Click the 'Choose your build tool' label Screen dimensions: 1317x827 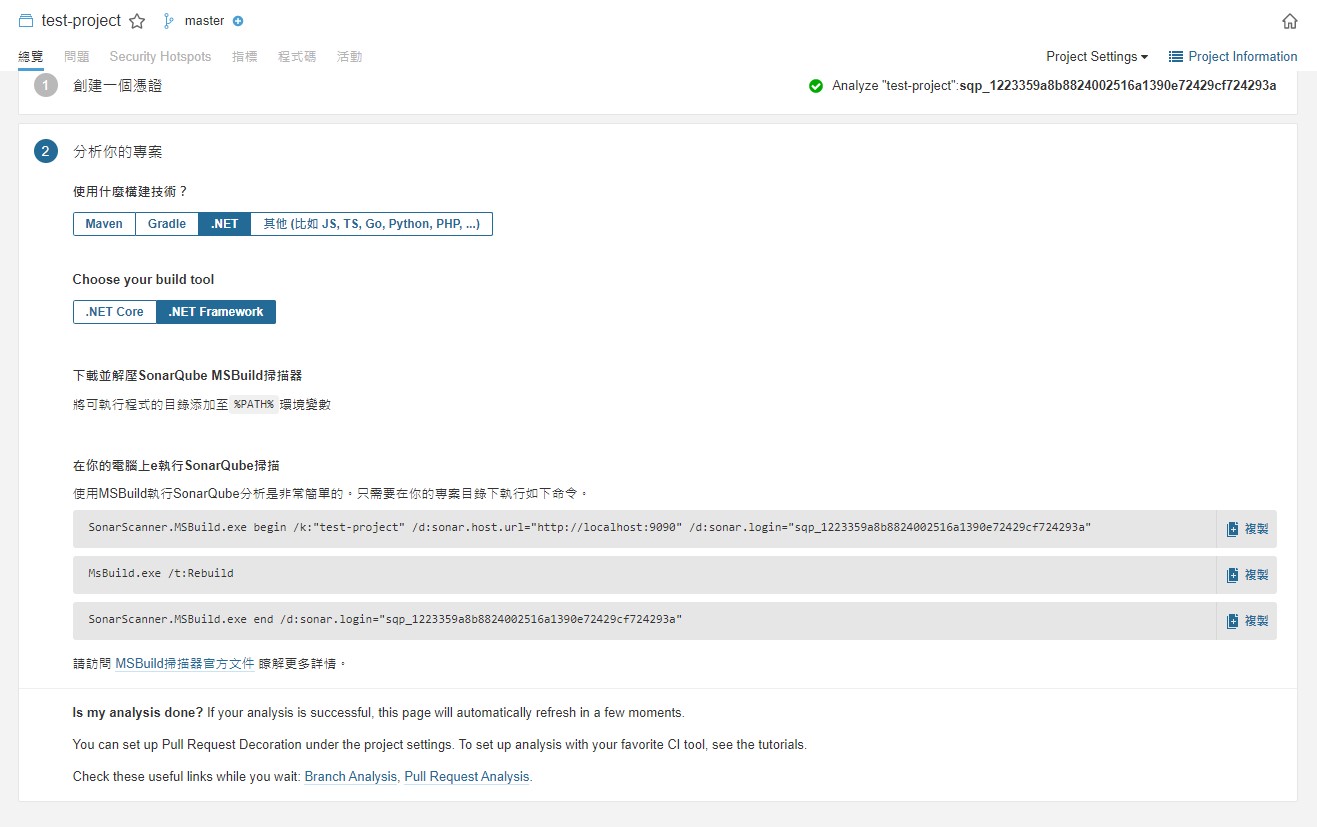click(144, 280)
